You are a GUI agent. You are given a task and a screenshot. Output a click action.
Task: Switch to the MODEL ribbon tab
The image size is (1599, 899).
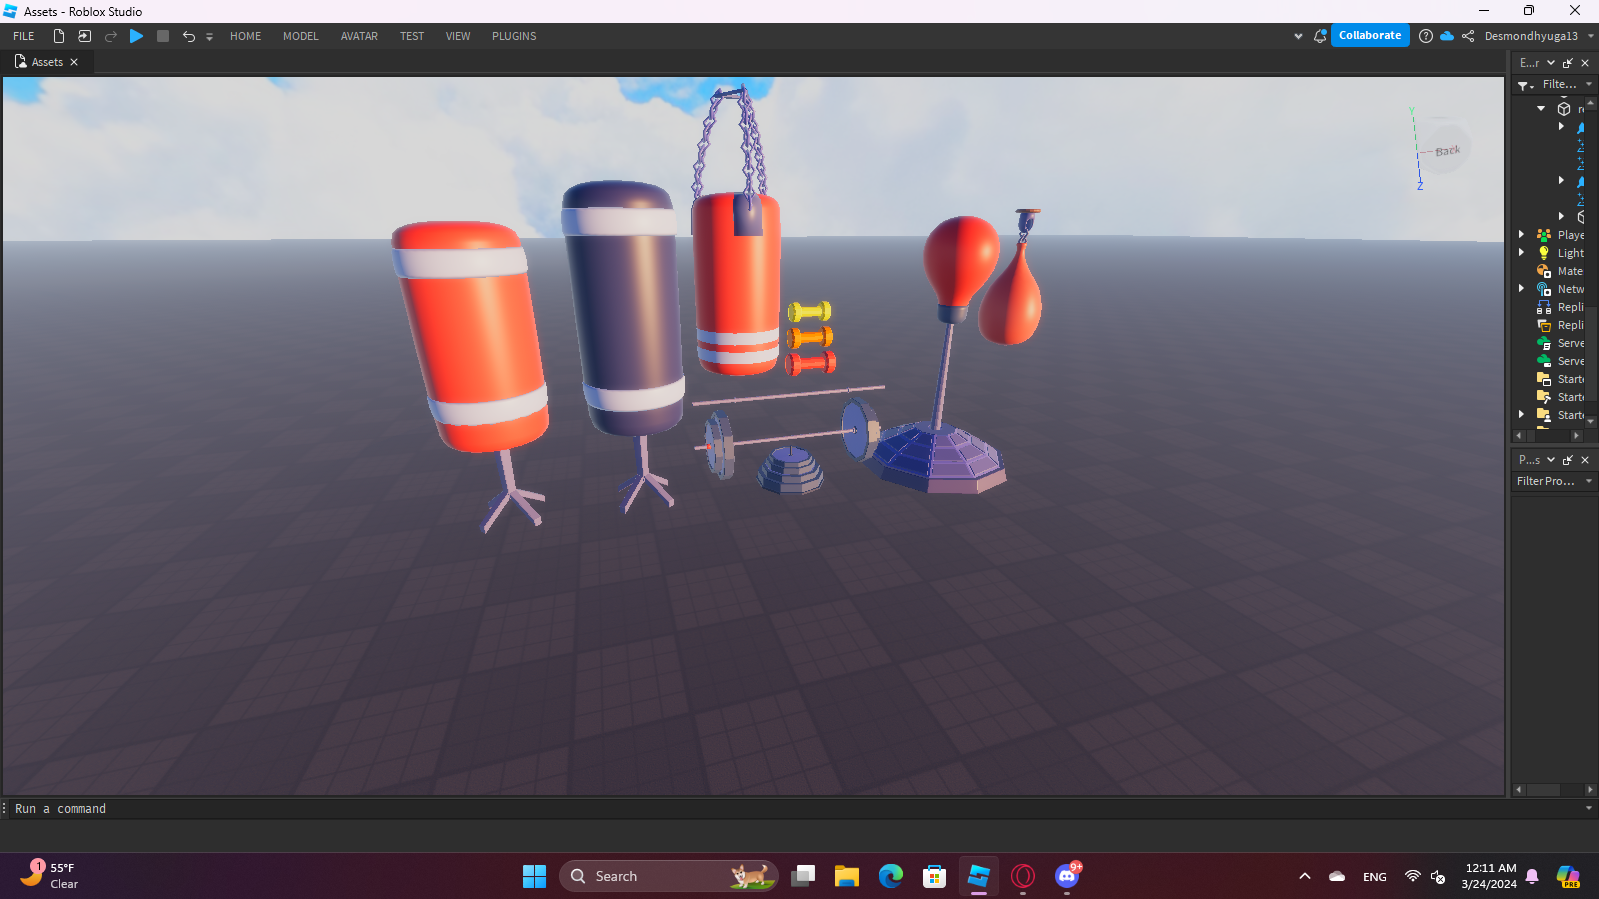click(300, 36)
